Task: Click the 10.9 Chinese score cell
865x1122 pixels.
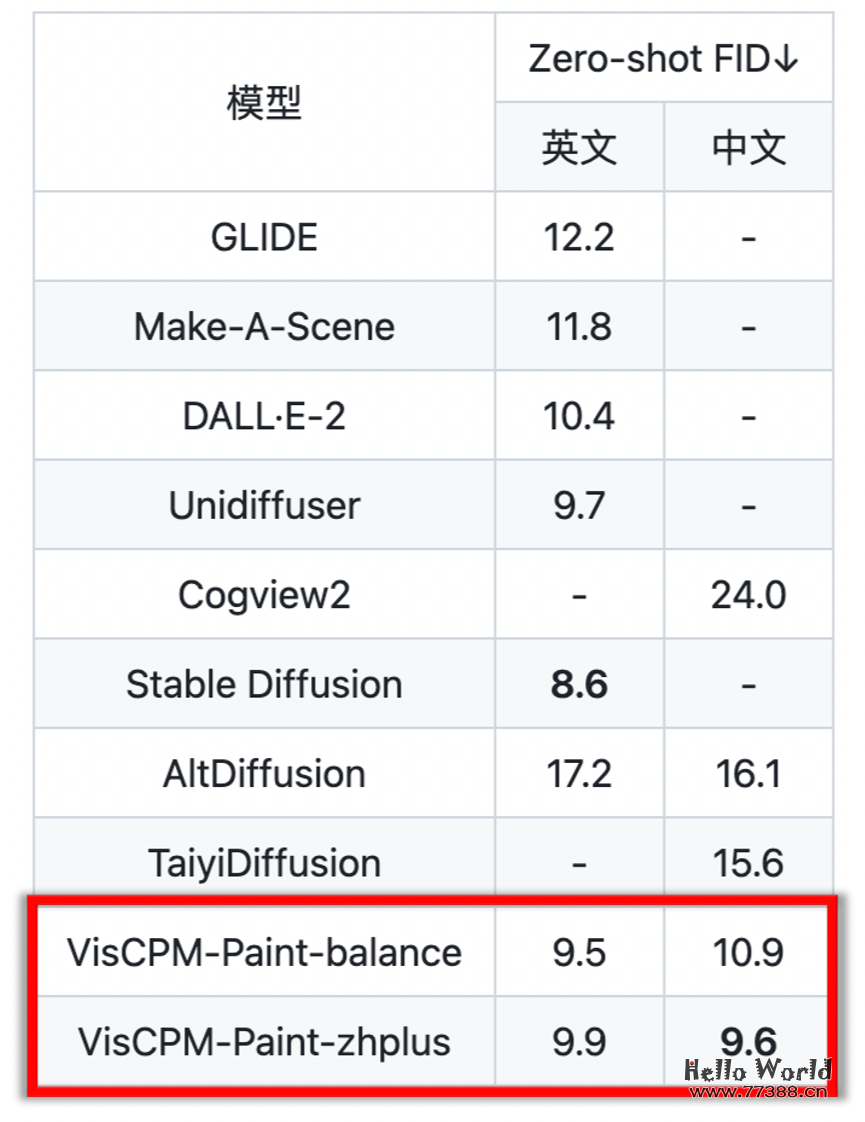Action: pos(748,952)
